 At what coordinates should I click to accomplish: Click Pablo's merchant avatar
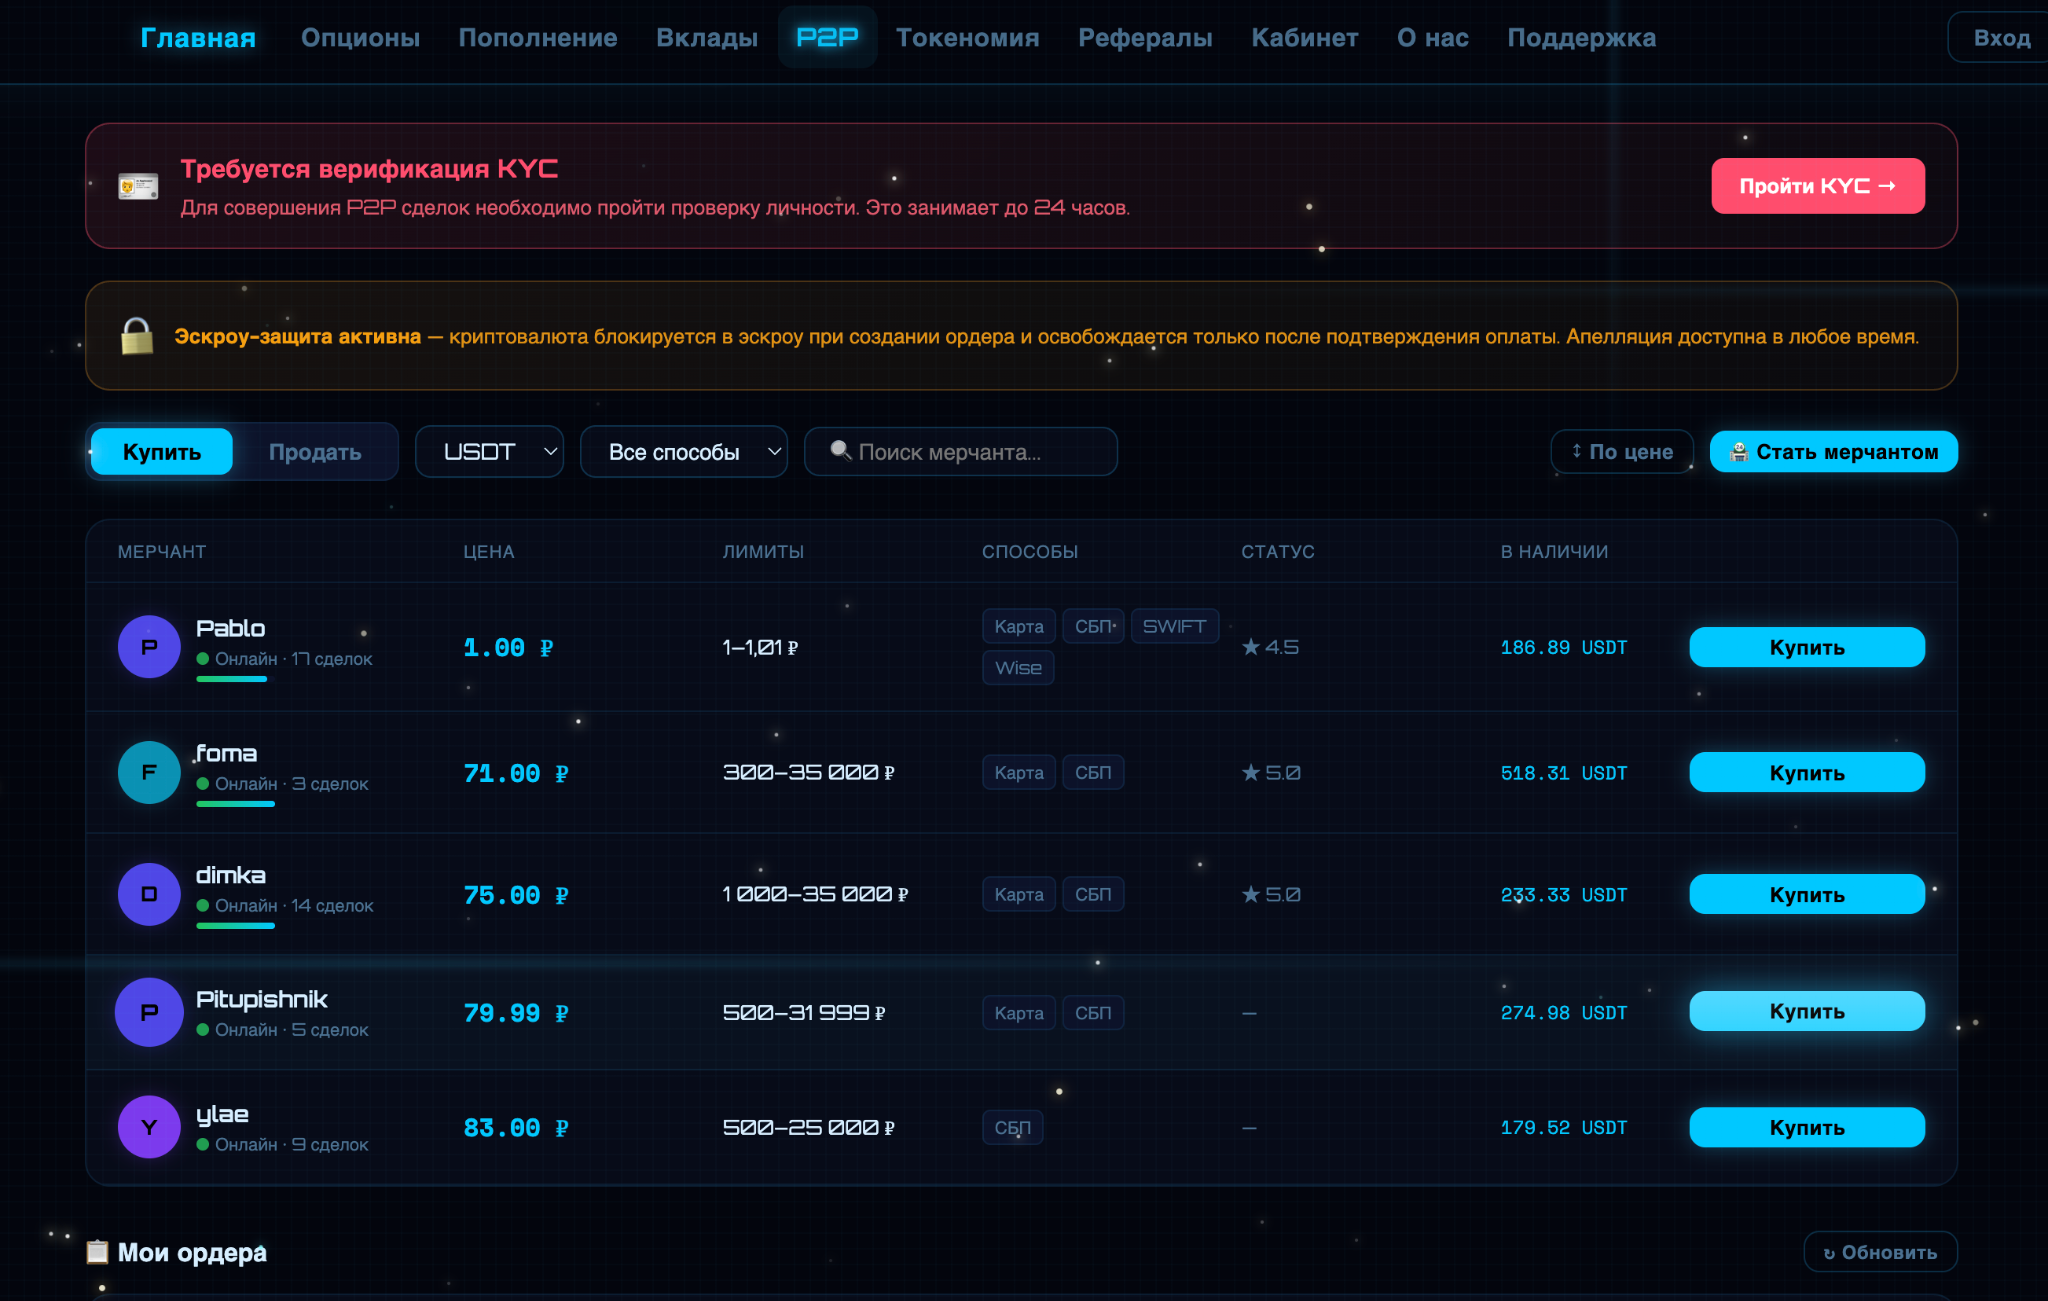point(149,647)
